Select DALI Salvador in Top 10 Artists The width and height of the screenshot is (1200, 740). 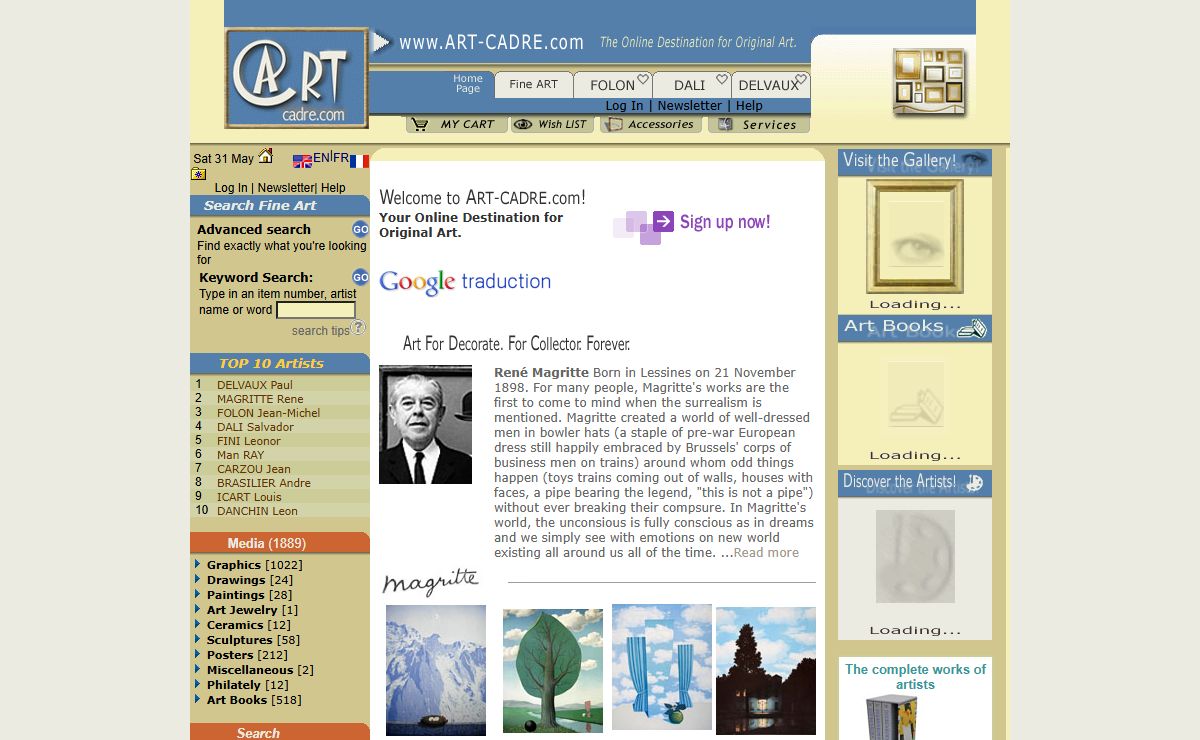tap(255, 427)
